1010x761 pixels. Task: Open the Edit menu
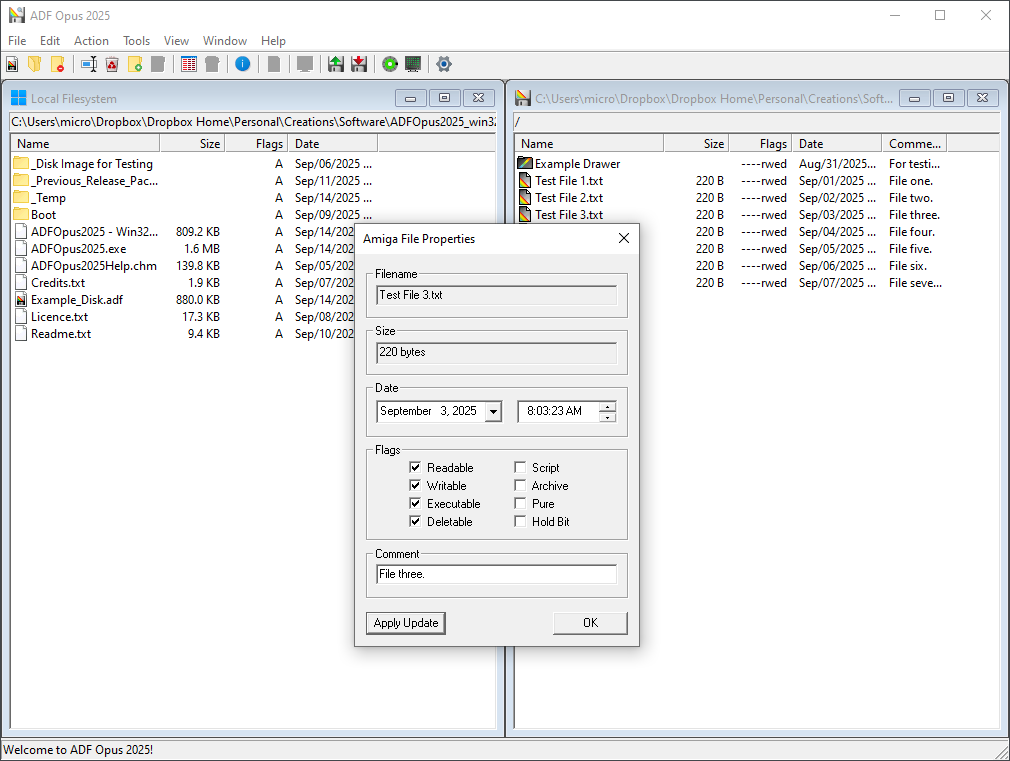click(x=50, y=41)
